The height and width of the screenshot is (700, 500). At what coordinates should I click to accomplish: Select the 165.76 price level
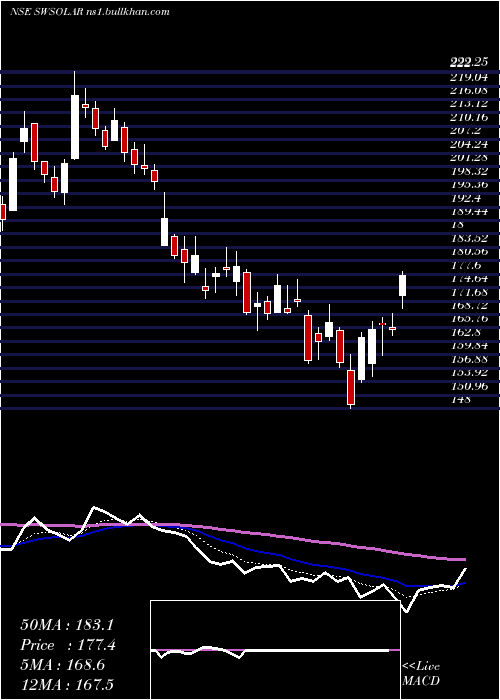pyautogui.click(x=468, y=319)
